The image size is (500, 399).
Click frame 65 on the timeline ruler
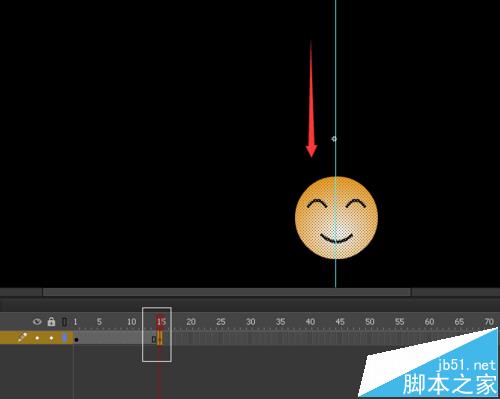459,322
